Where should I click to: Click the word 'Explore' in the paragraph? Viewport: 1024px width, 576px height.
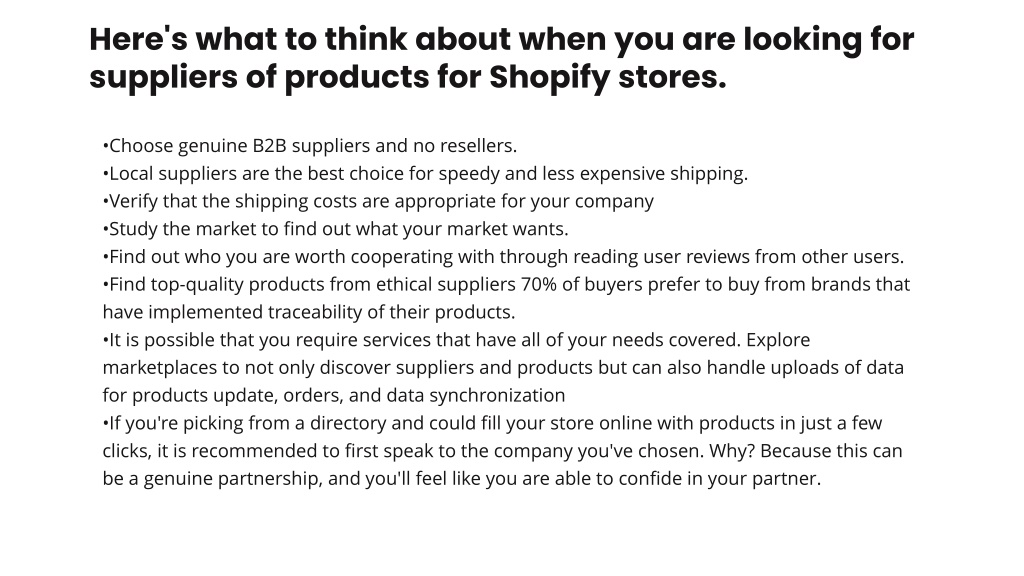click(778, 340)
